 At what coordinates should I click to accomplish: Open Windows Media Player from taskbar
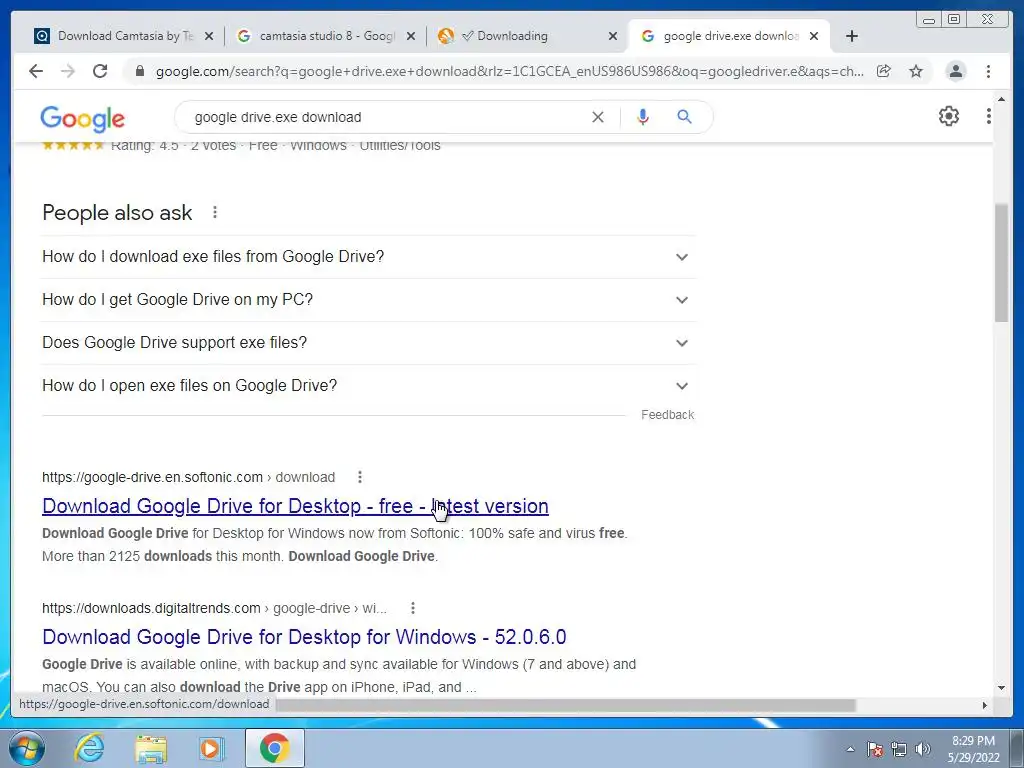(x=211, y=748)
